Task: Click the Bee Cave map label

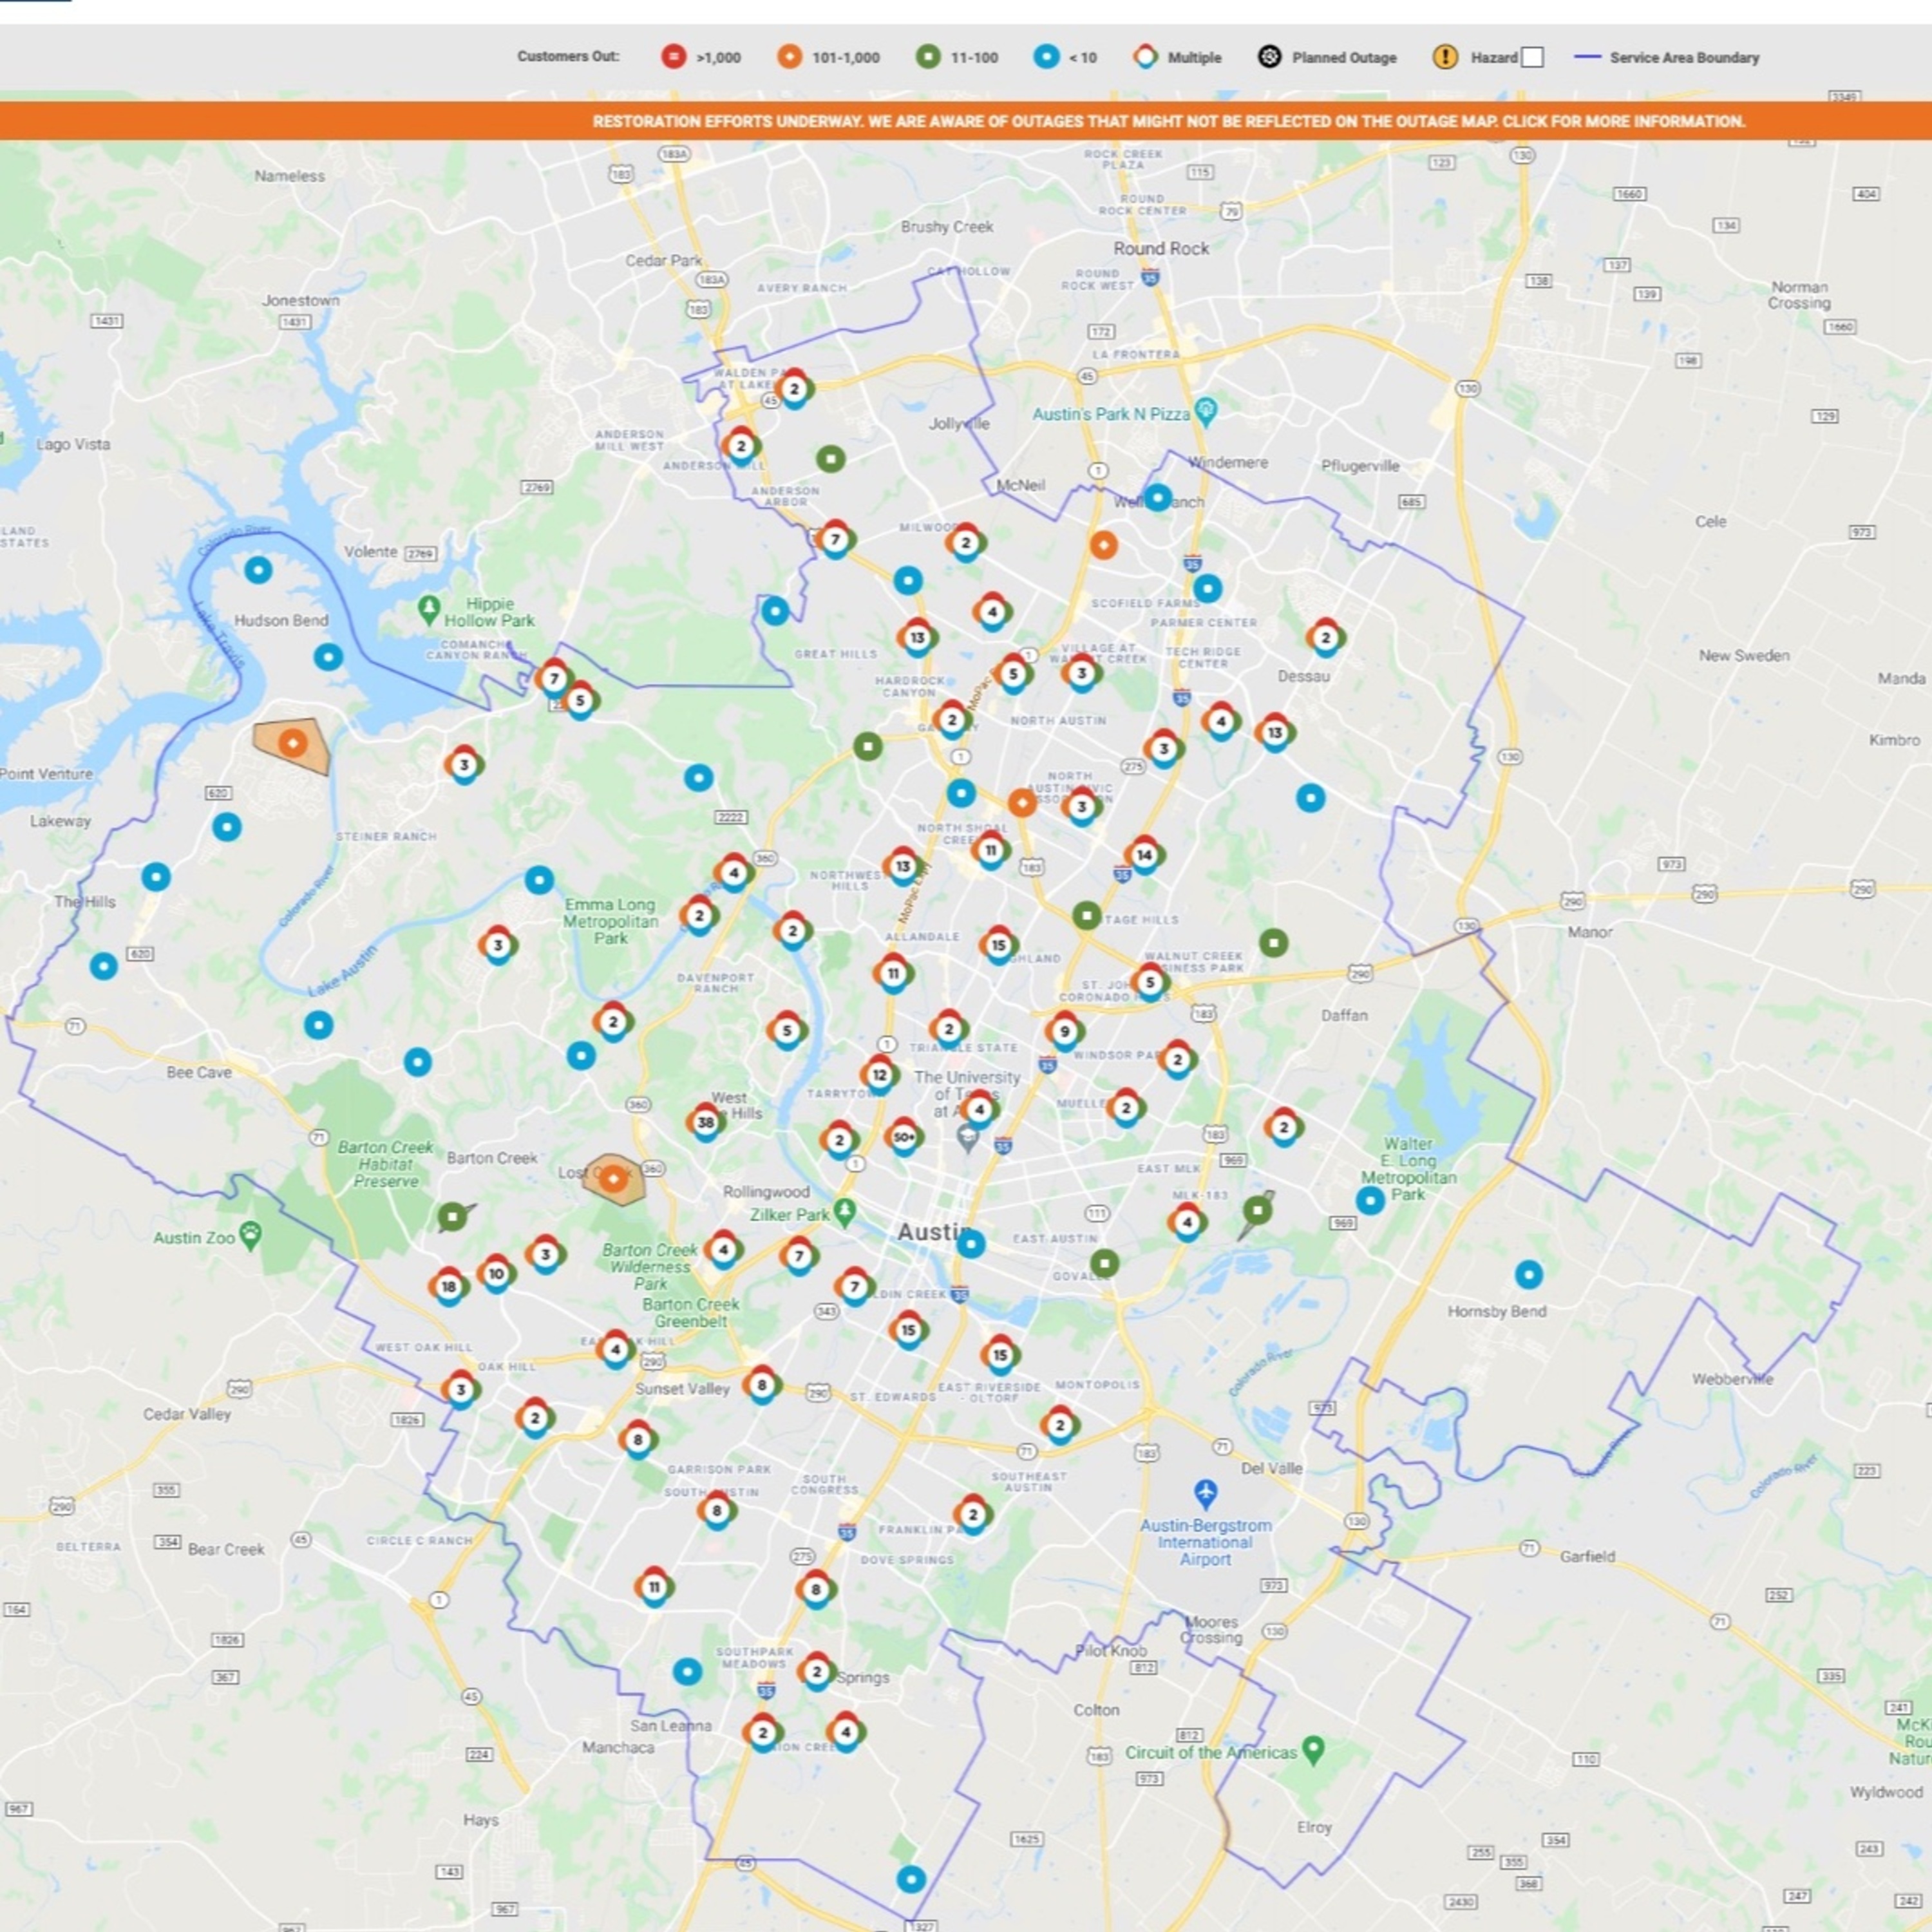Action: 199,1072
